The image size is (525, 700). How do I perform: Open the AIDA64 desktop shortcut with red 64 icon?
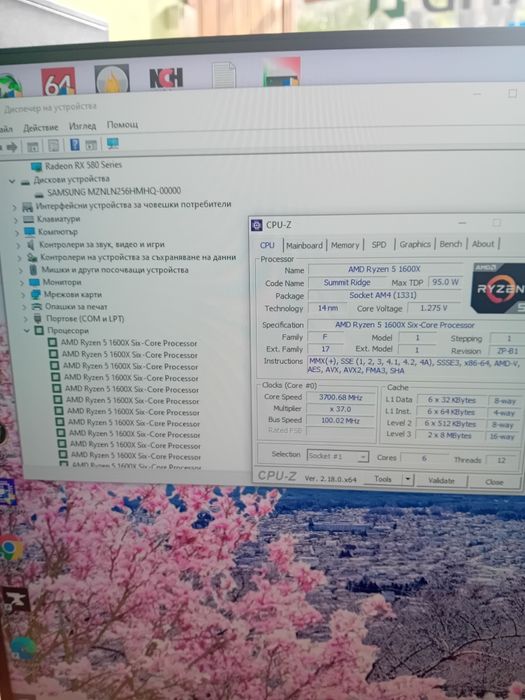(58, 81)
